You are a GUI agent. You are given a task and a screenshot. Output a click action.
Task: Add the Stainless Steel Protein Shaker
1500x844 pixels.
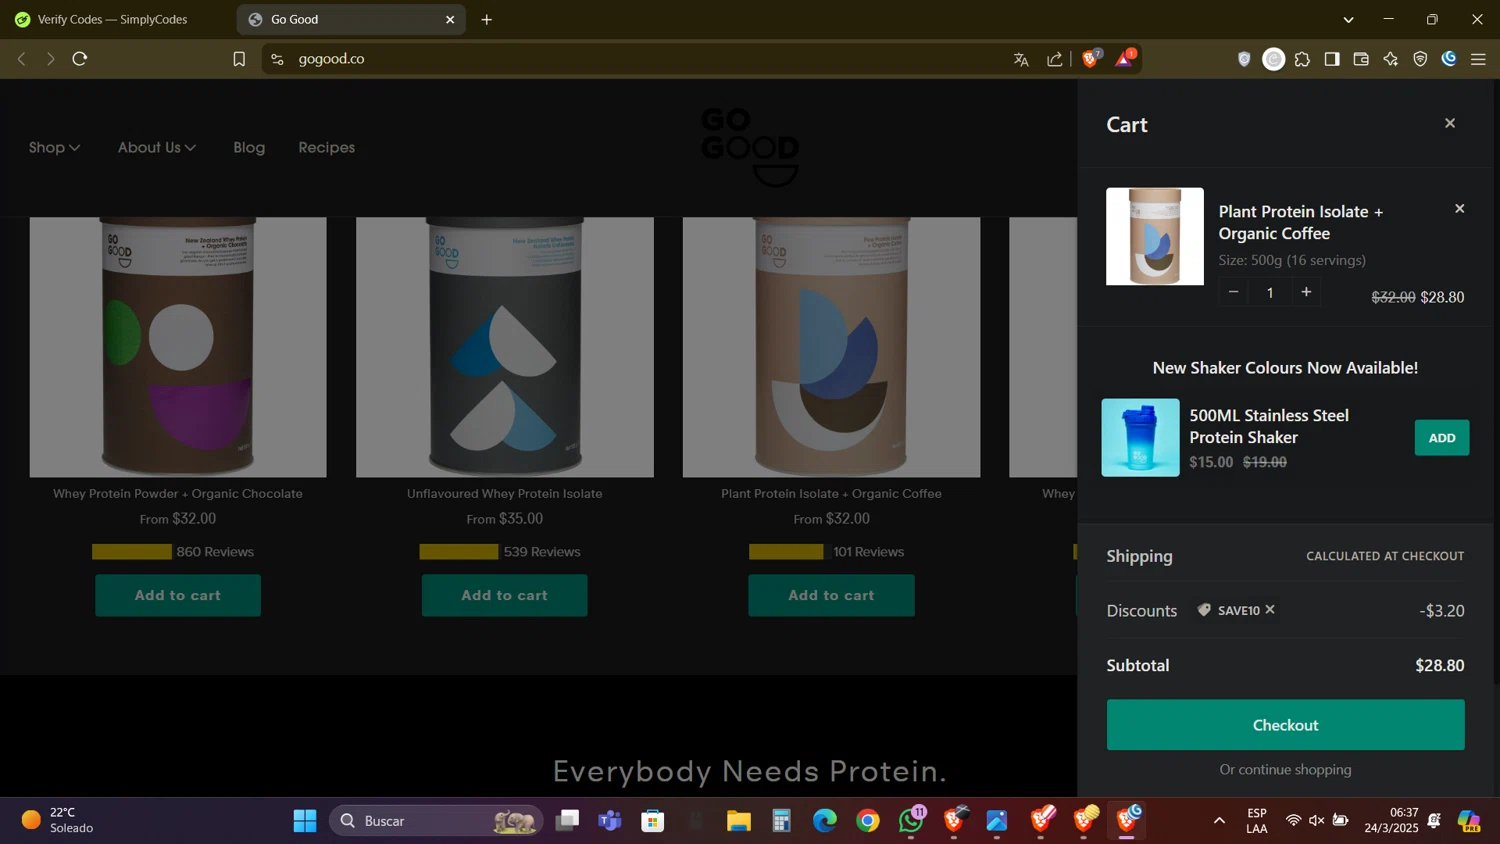[1441, 438]
